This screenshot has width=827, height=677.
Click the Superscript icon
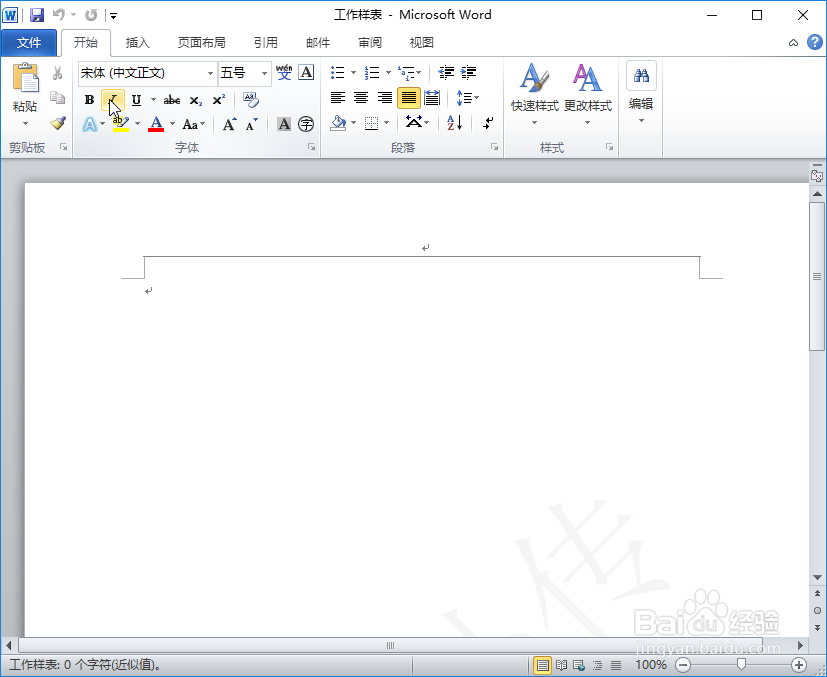click(217, 98)
